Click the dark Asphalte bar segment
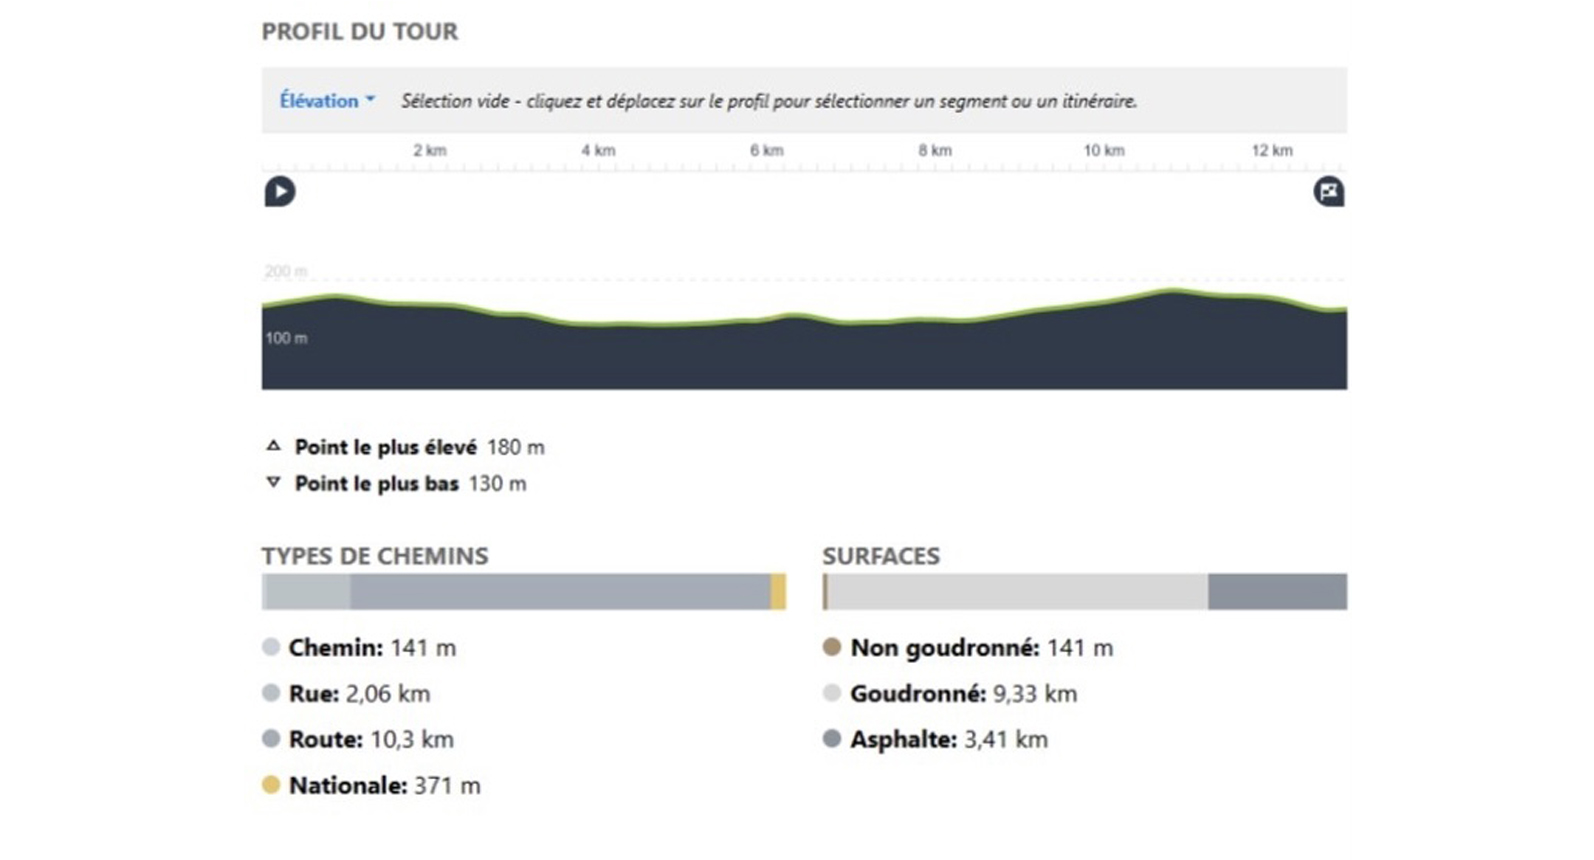 tap(1277, 591)
